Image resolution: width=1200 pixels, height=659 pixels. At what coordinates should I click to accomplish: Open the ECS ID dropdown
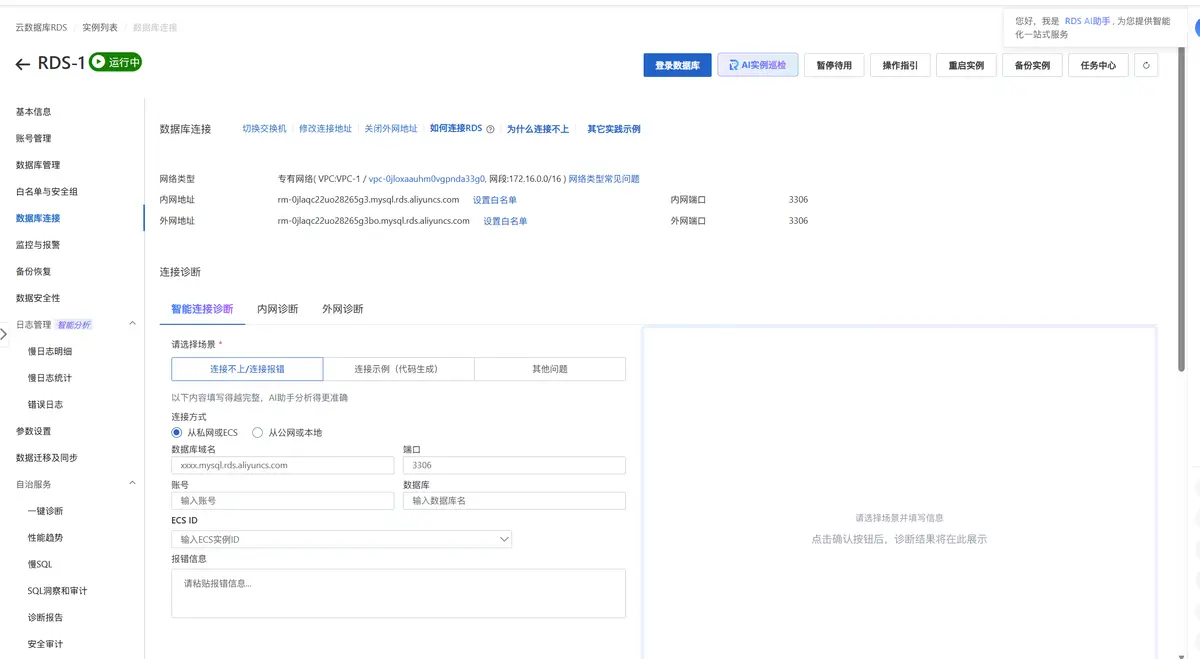342,539
